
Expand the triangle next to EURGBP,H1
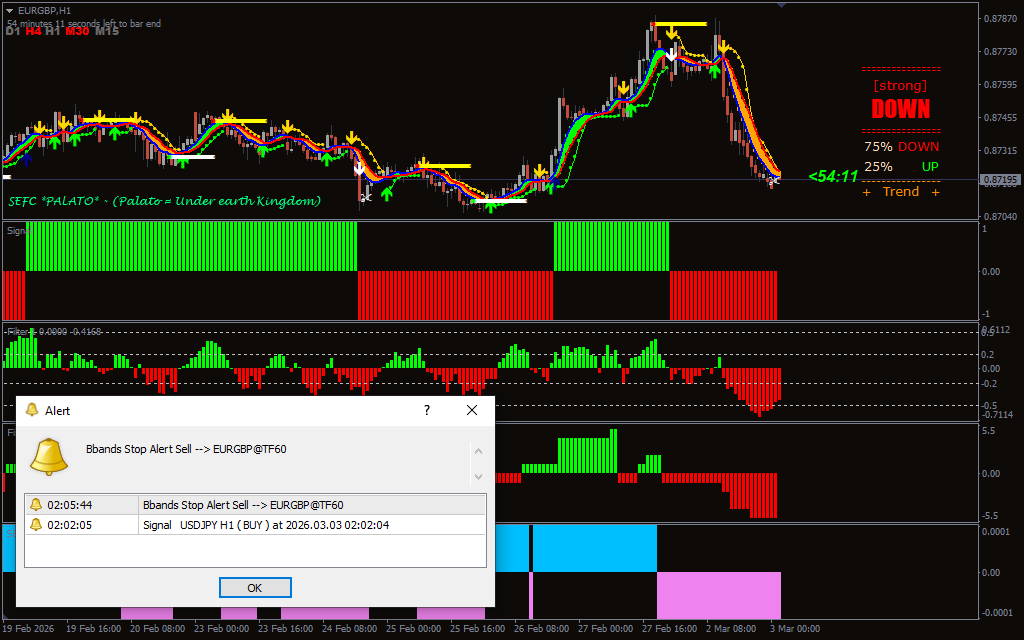(x=10, y=10)
